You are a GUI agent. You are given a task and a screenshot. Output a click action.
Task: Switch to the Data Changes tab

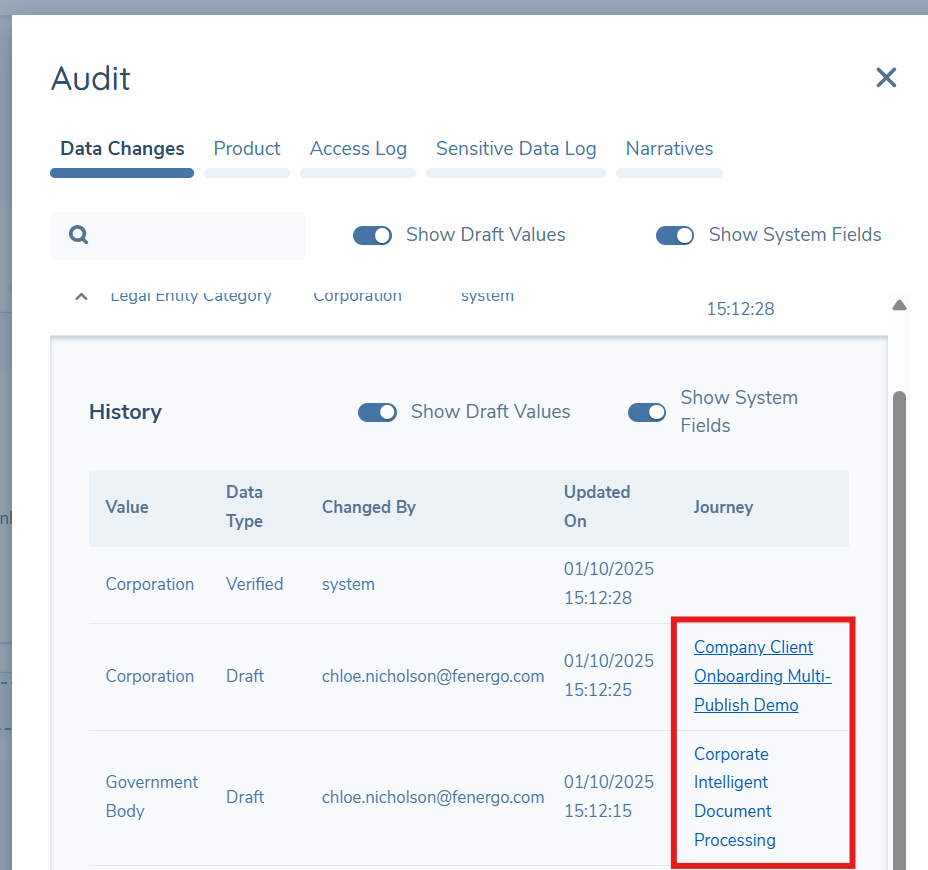[122, 149]
